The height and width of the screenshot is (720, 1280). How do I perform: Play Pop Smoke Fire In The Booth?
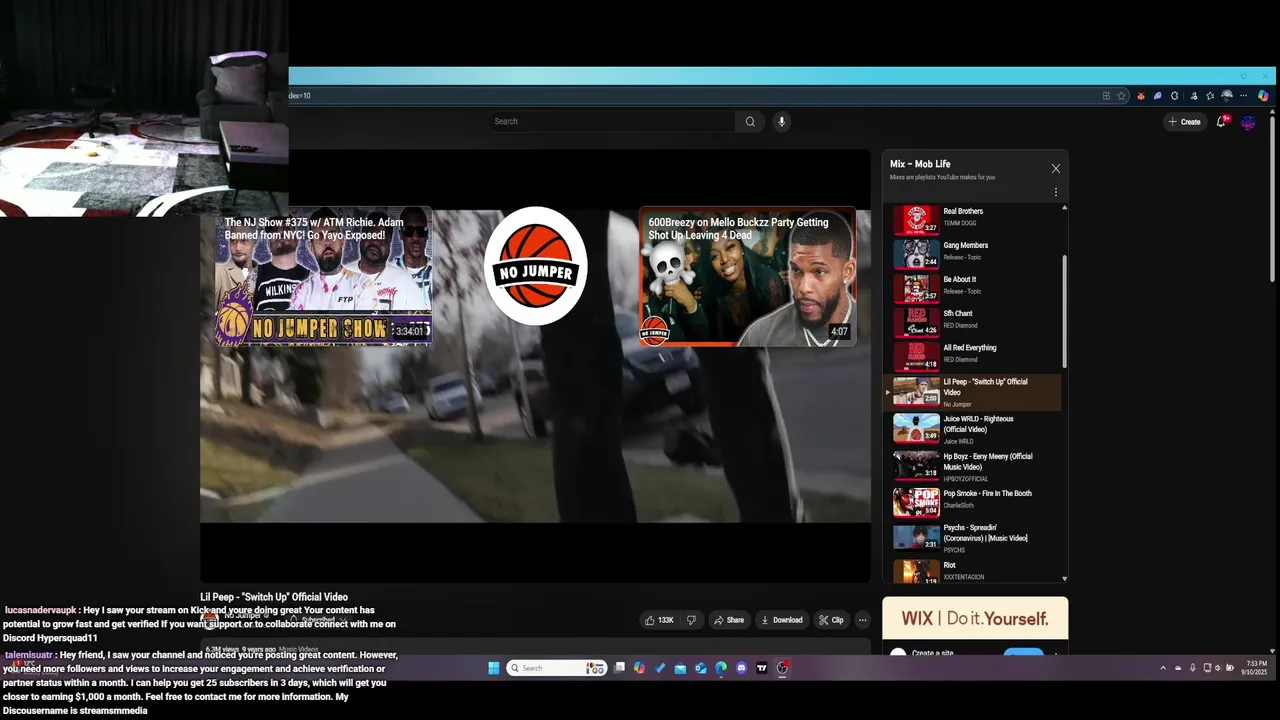tap(974, 502)
